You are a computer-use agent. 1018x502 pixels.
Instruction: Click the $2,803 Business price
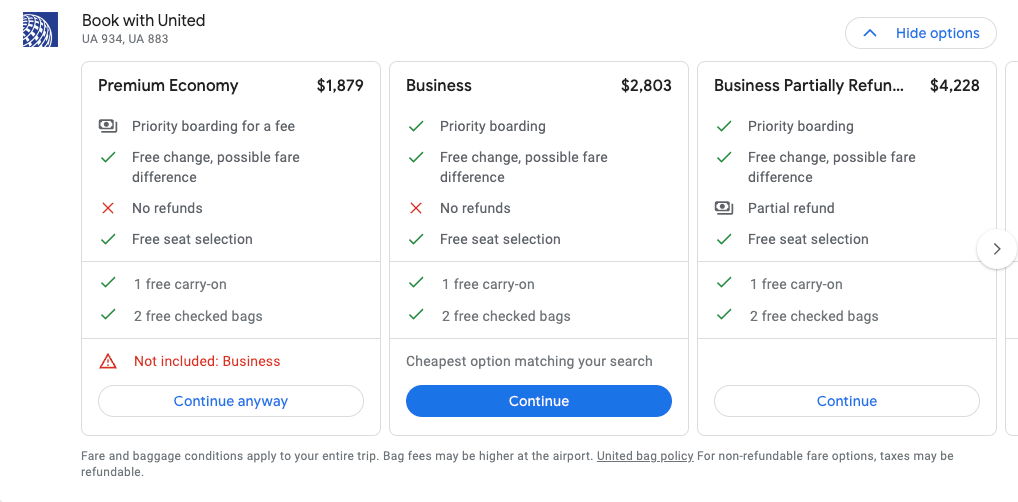tap(646, 86)
